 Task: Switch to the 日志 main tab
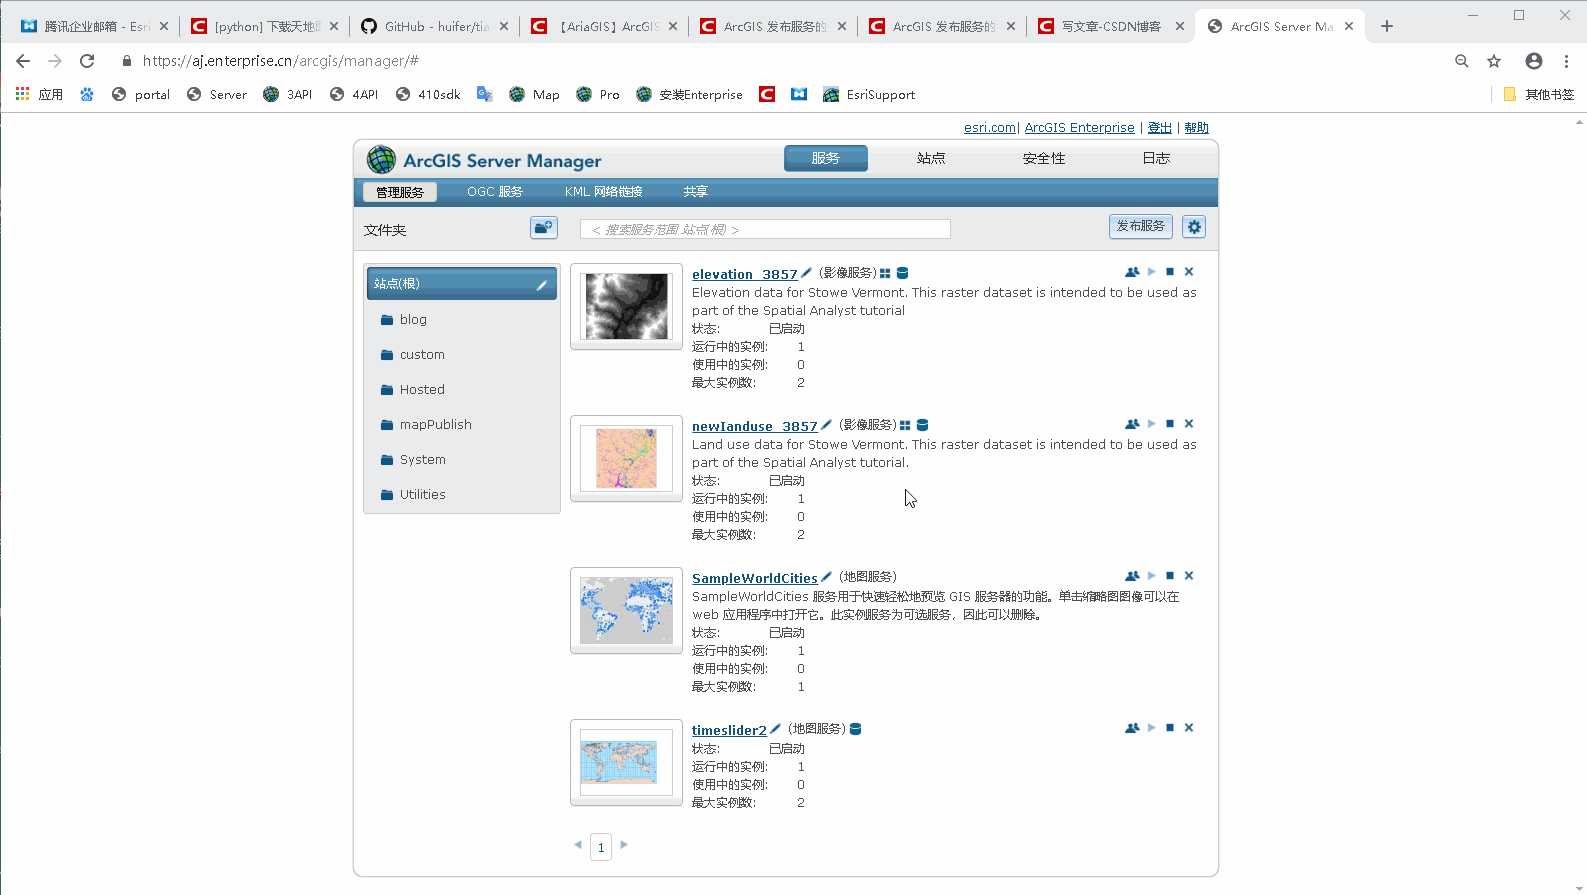click(x=1156, y=158)
